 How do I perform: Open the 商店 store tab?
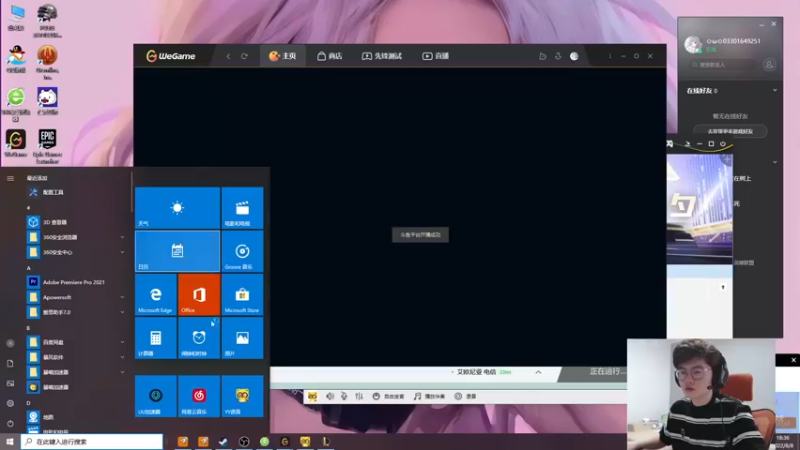330,56
